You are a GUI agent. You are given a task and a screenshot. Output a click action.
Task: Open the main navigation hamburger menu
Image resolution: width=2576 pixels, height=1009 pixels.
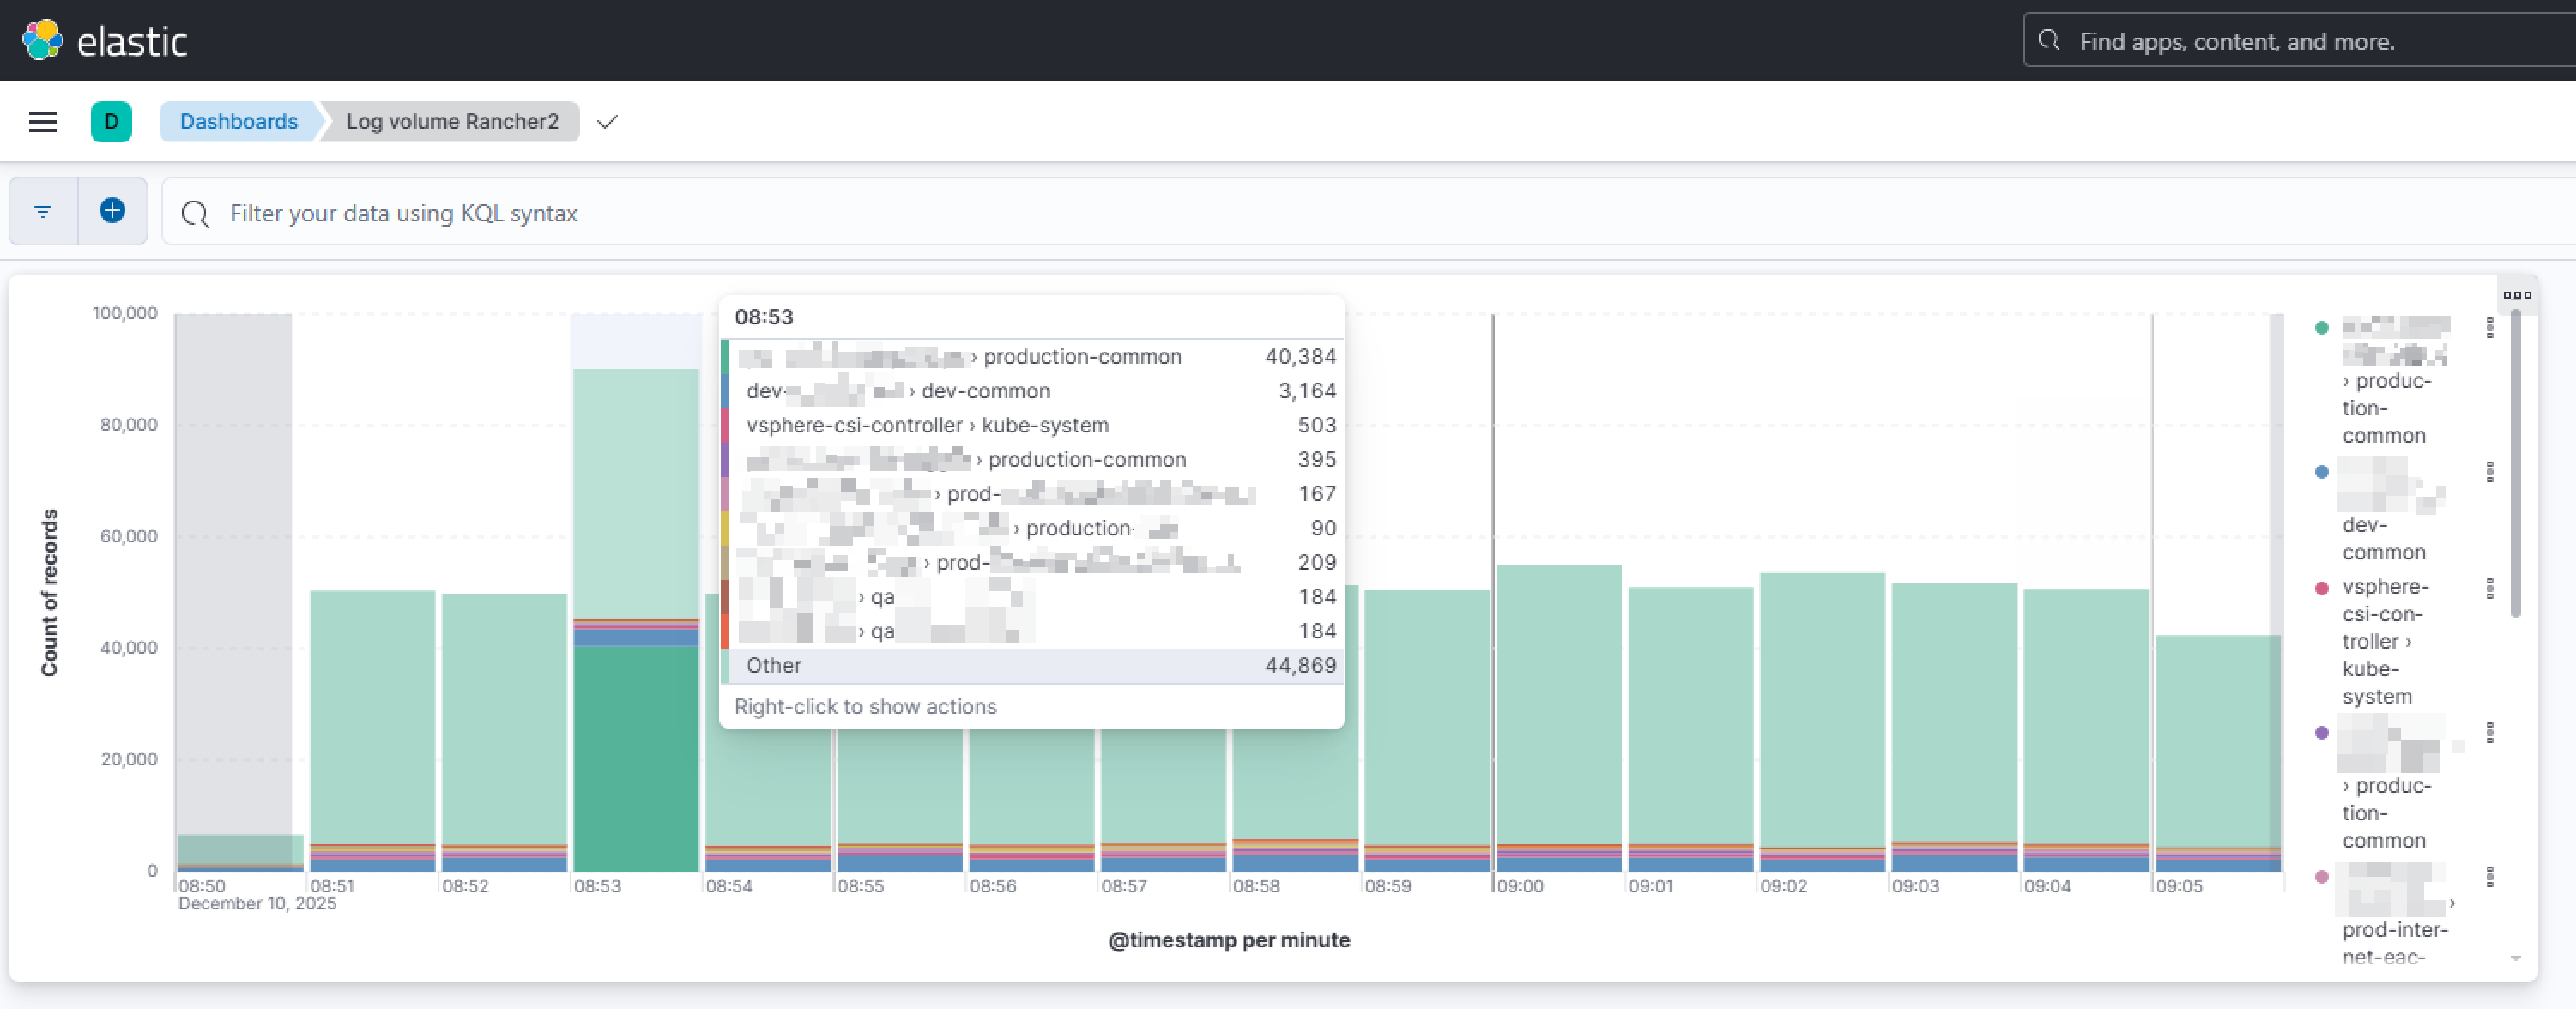click(43, 121)
